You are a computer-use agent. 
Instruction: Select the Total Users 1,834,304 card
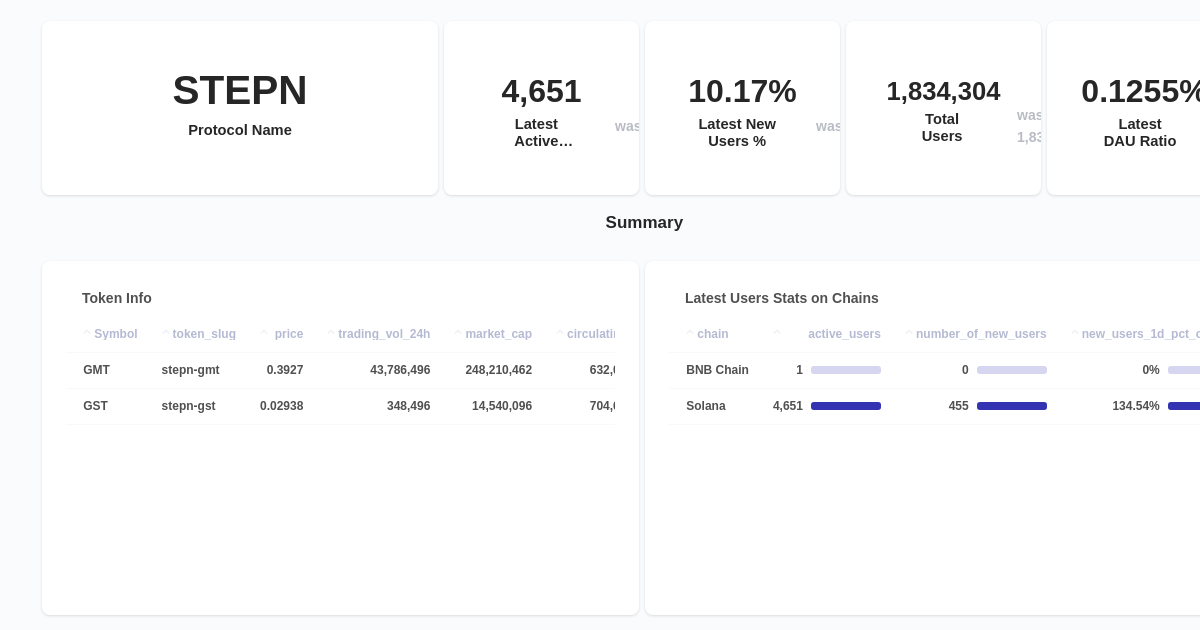click(943, 108)
